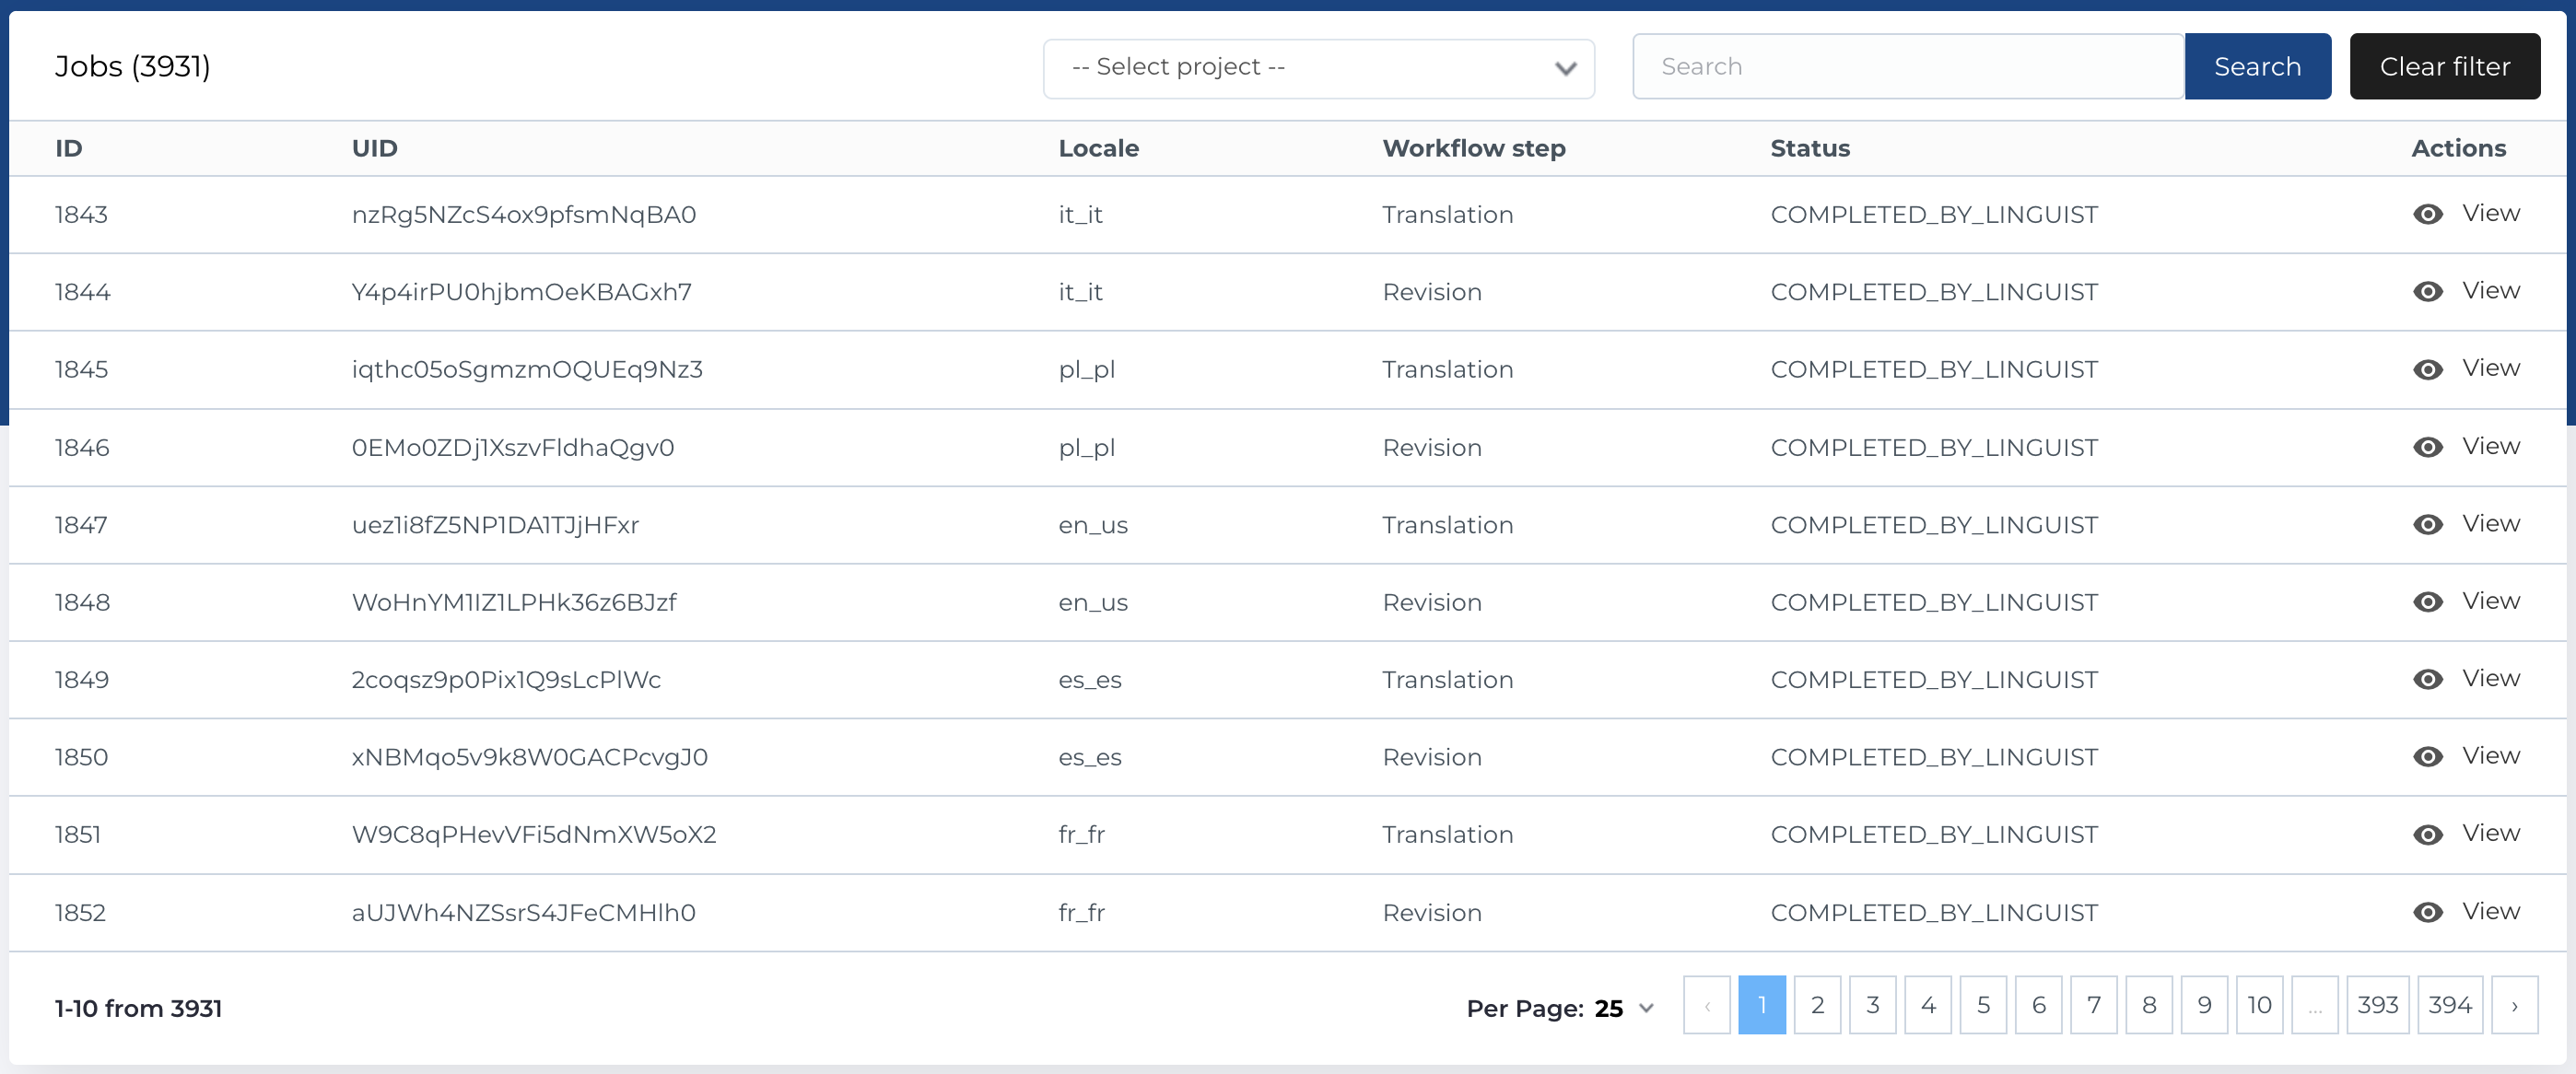Jump to last page 394

(2449, 1005)
